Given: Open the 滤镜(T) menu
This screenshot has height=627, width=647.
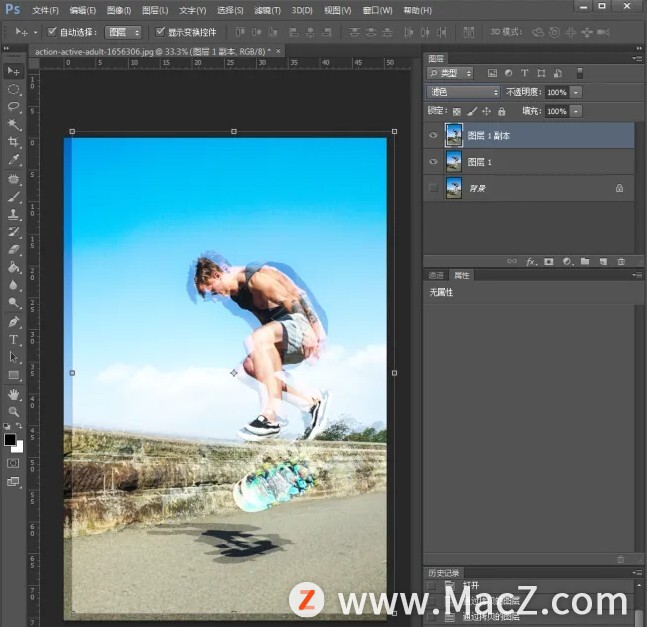Looking at the screenshot, I should [267, 10].
